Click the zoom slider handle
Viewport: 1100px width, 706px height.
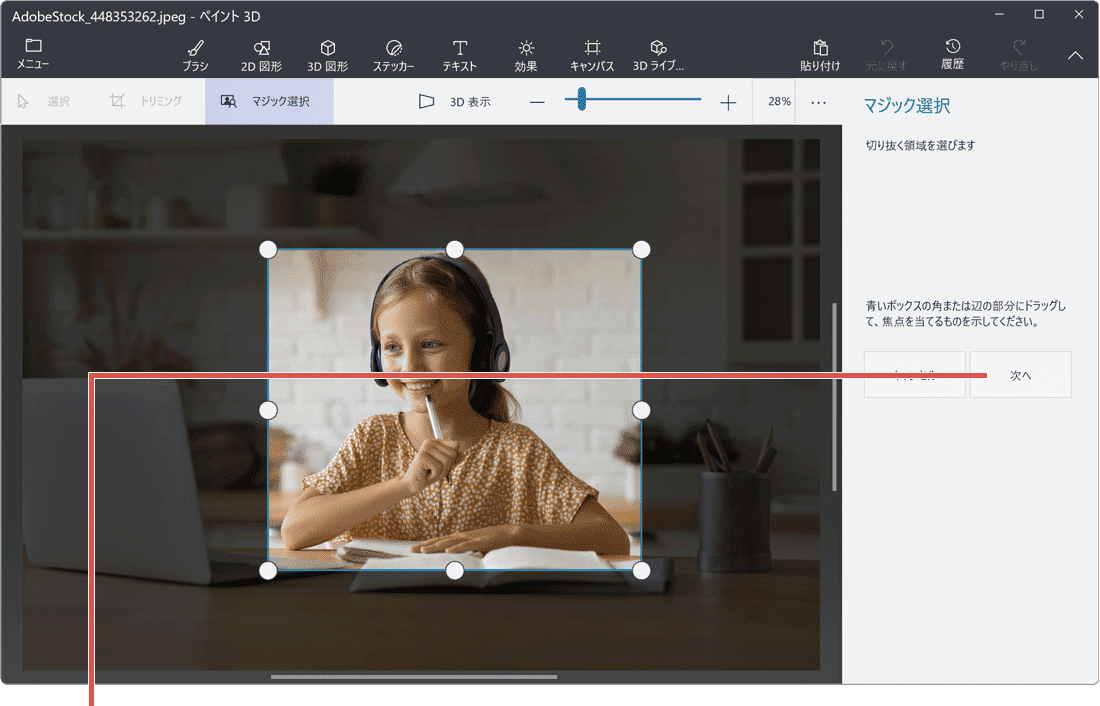tap(583, 101)
